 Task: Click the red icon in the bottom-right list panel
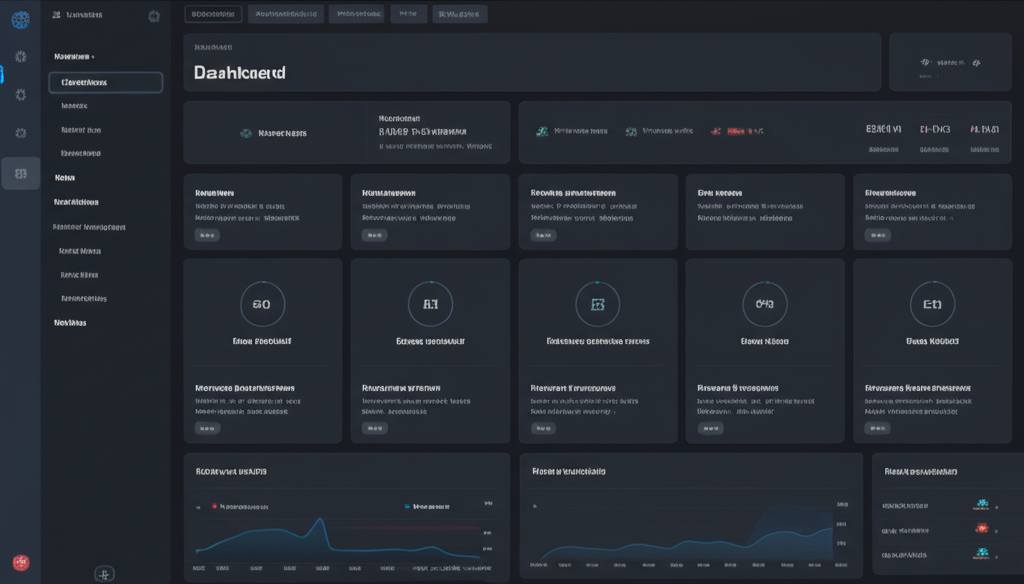pos(981,529)
